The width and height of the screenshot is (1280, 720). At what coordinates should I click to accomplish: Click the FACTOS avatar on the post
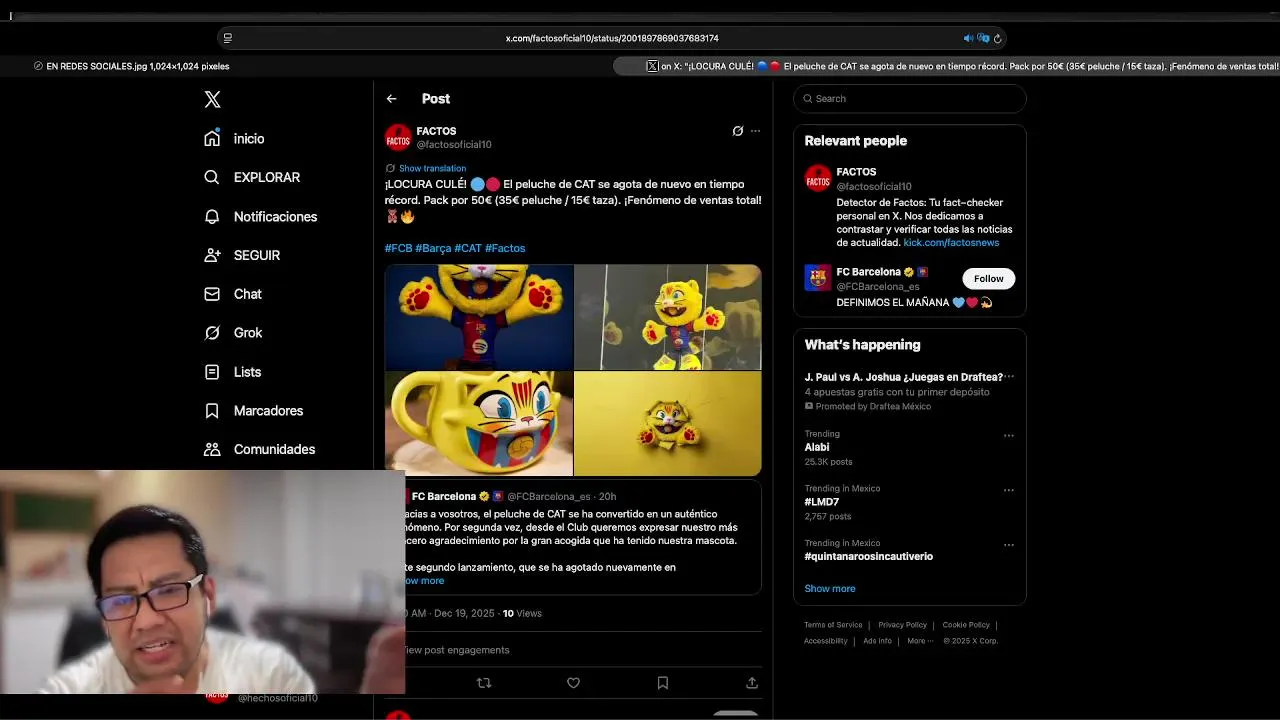click(398, 138)
